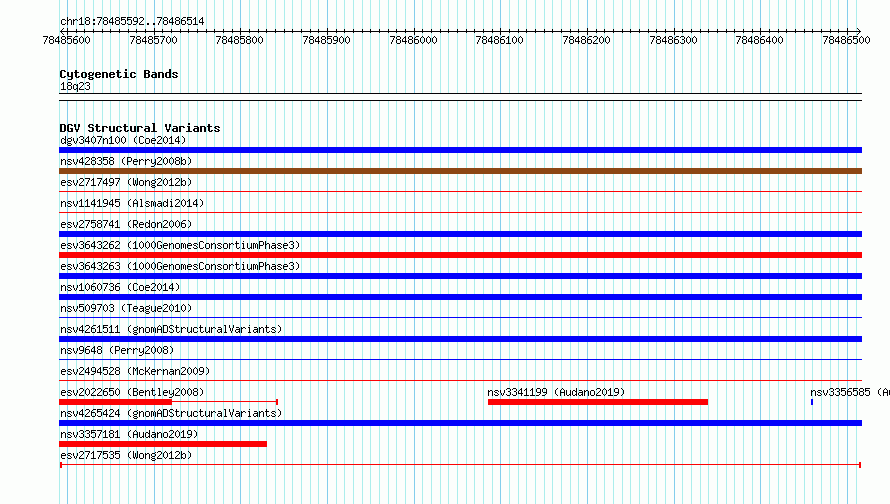Open variant esv2717535 (Wong2012b) label
The height and width of the screenshot is (504, 890).
pos(126,455)
